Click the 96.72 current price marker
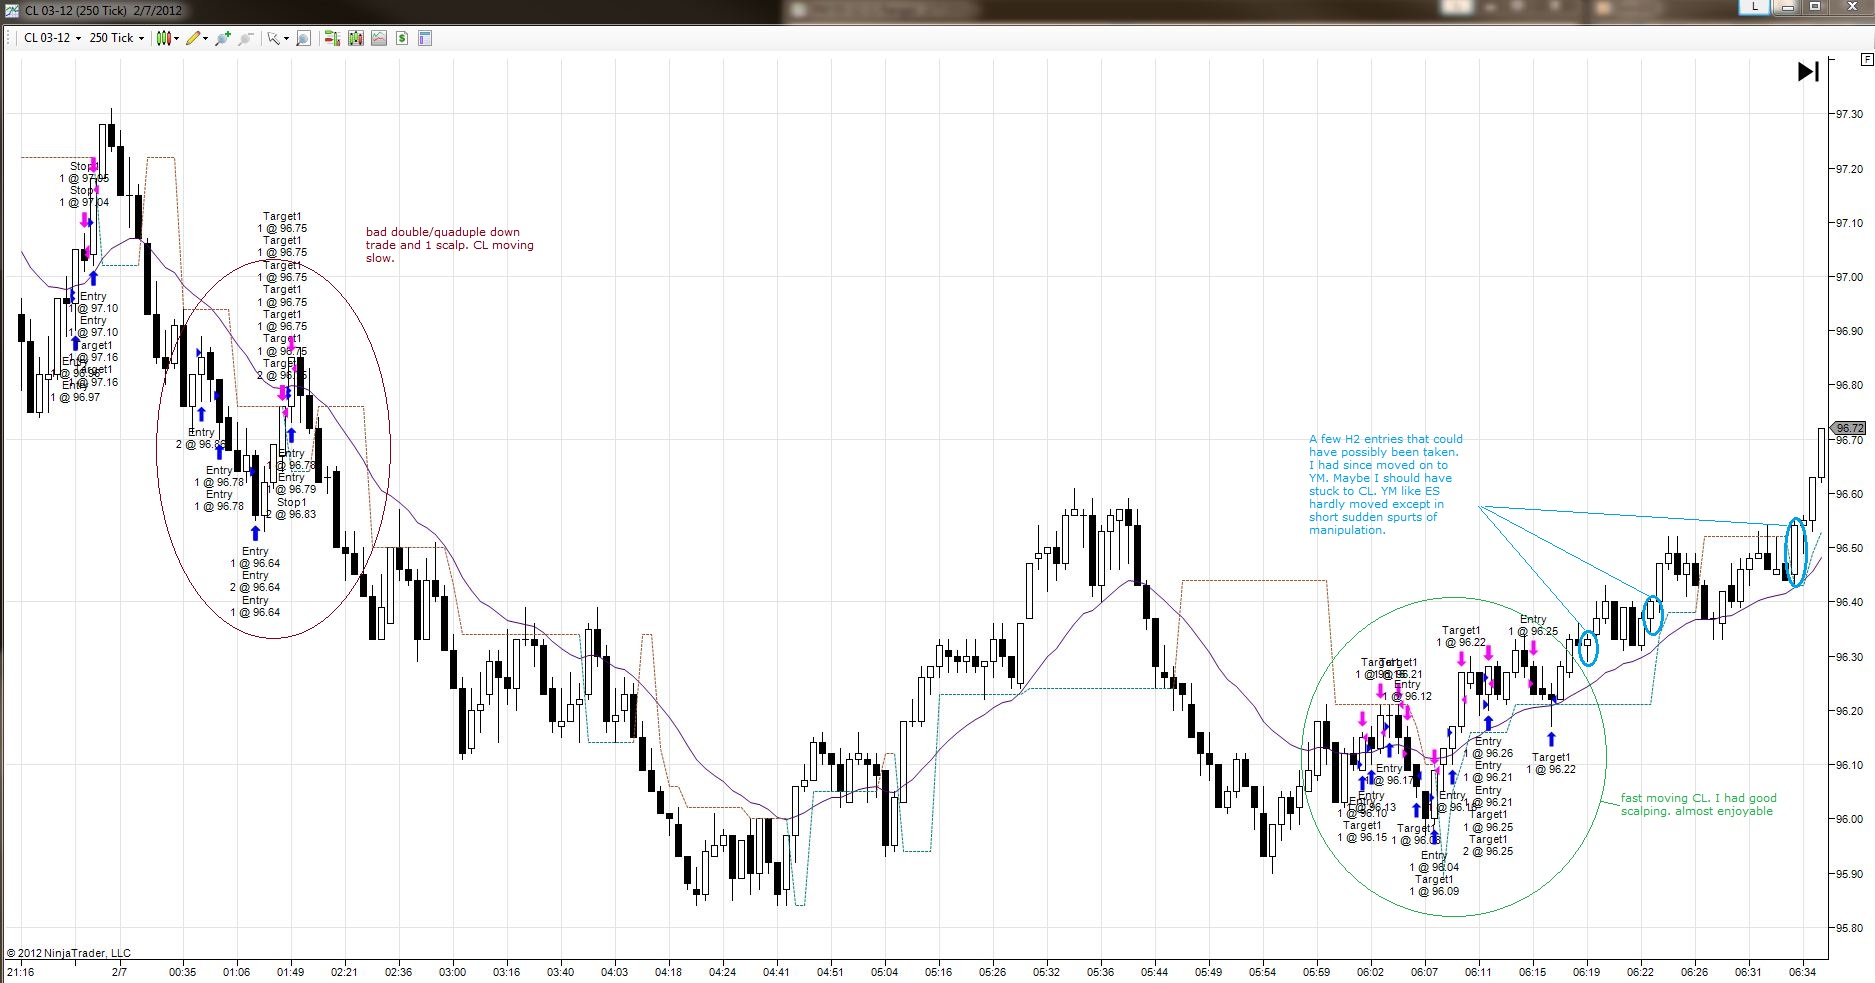Viewport: 1875px width, 983px height. [1849, 428]
